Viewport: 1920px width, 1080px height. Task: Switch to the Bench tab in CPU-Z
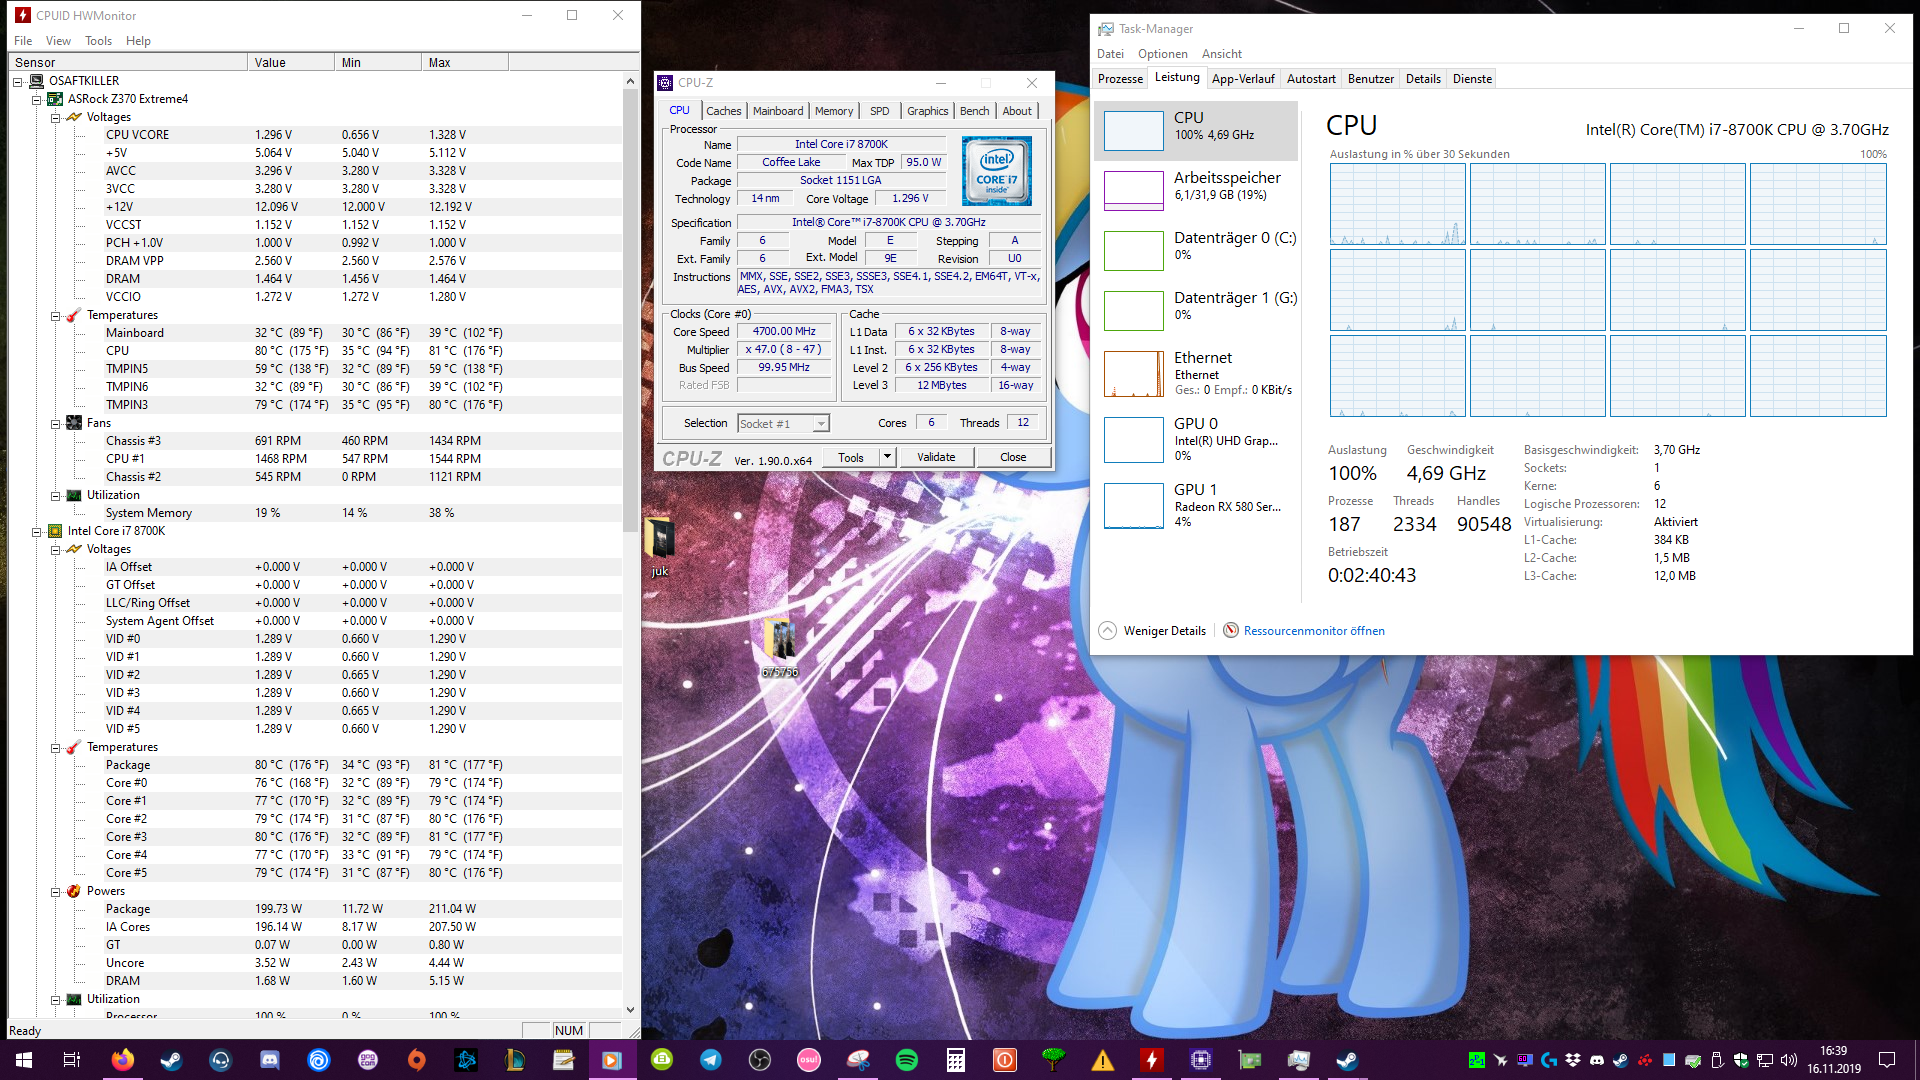(x=973, y=111)
